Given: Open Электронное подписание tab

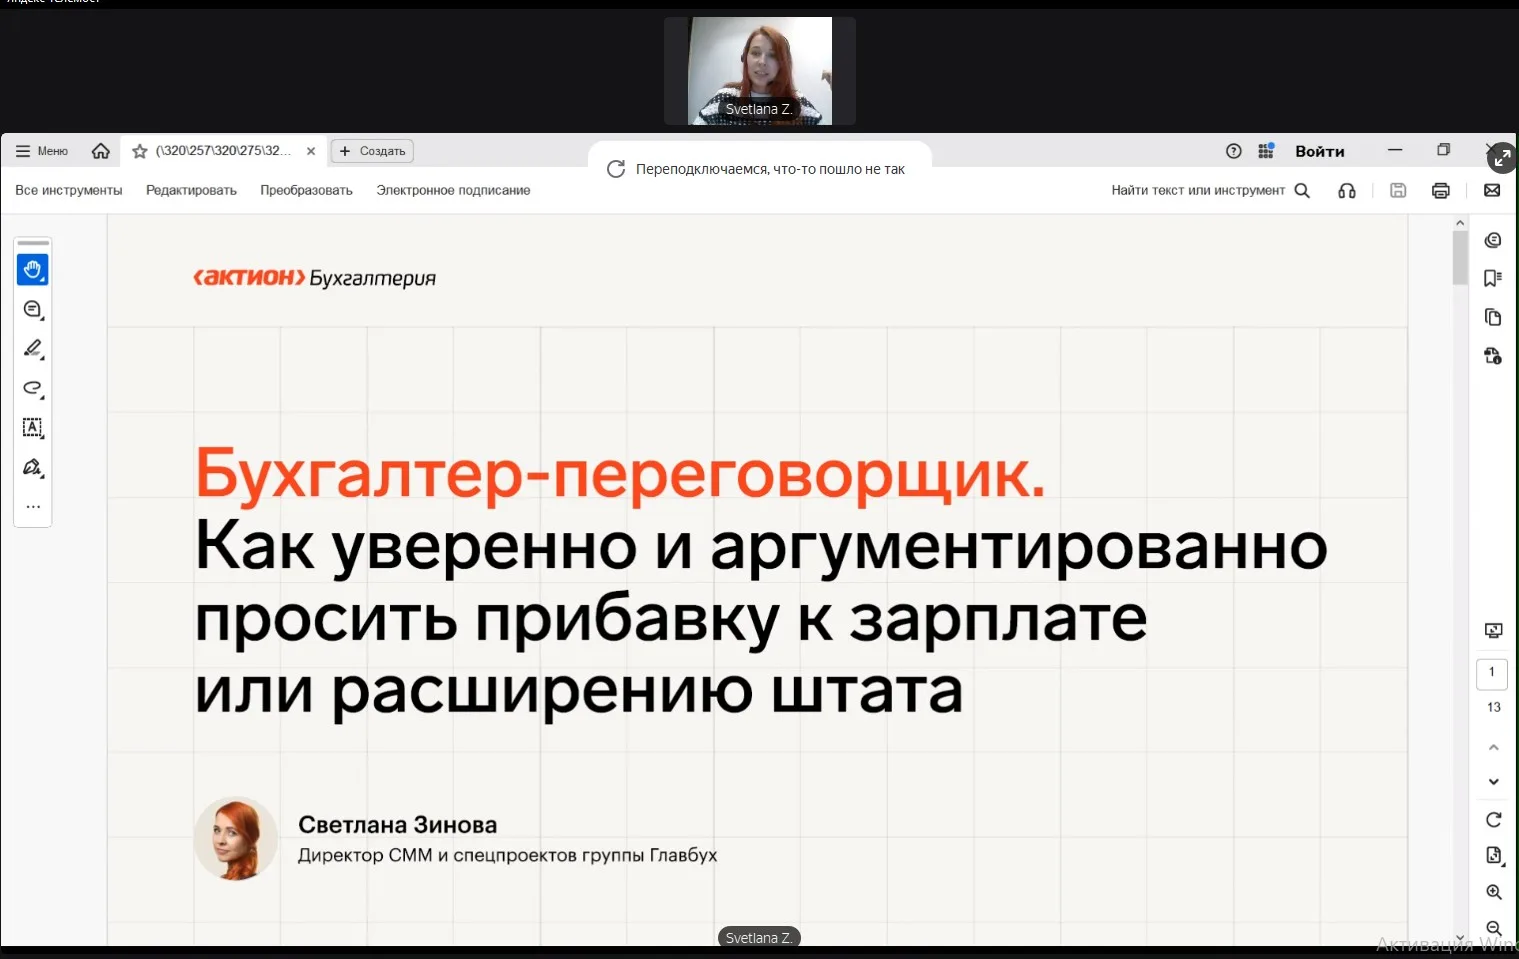Looking at the screenshot, I should [x=453, y=190].
